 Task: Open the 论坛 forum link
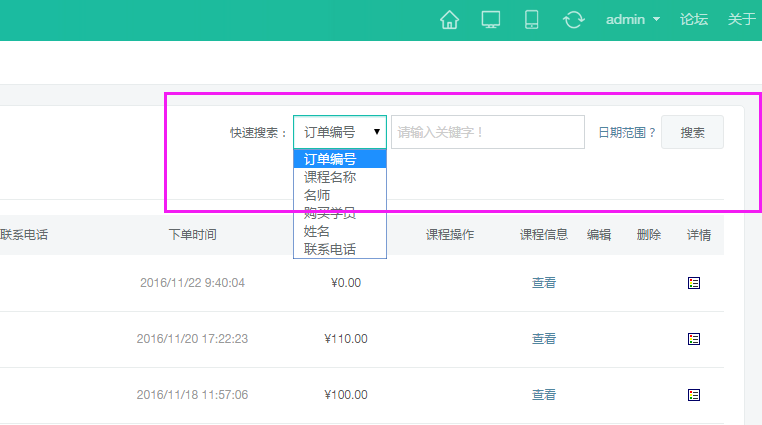(694, 20)
